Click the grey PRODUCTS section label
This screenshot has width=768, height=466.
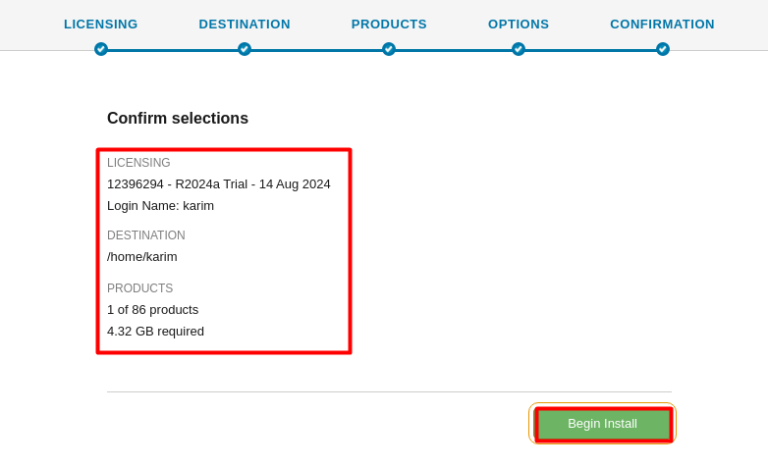tap(140, 288)
